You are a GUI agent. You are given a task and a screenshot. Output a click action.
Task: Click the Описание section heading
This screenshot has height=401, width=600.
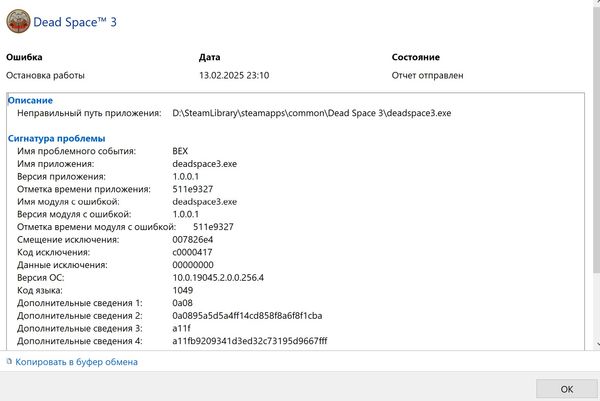coord(30,100)
